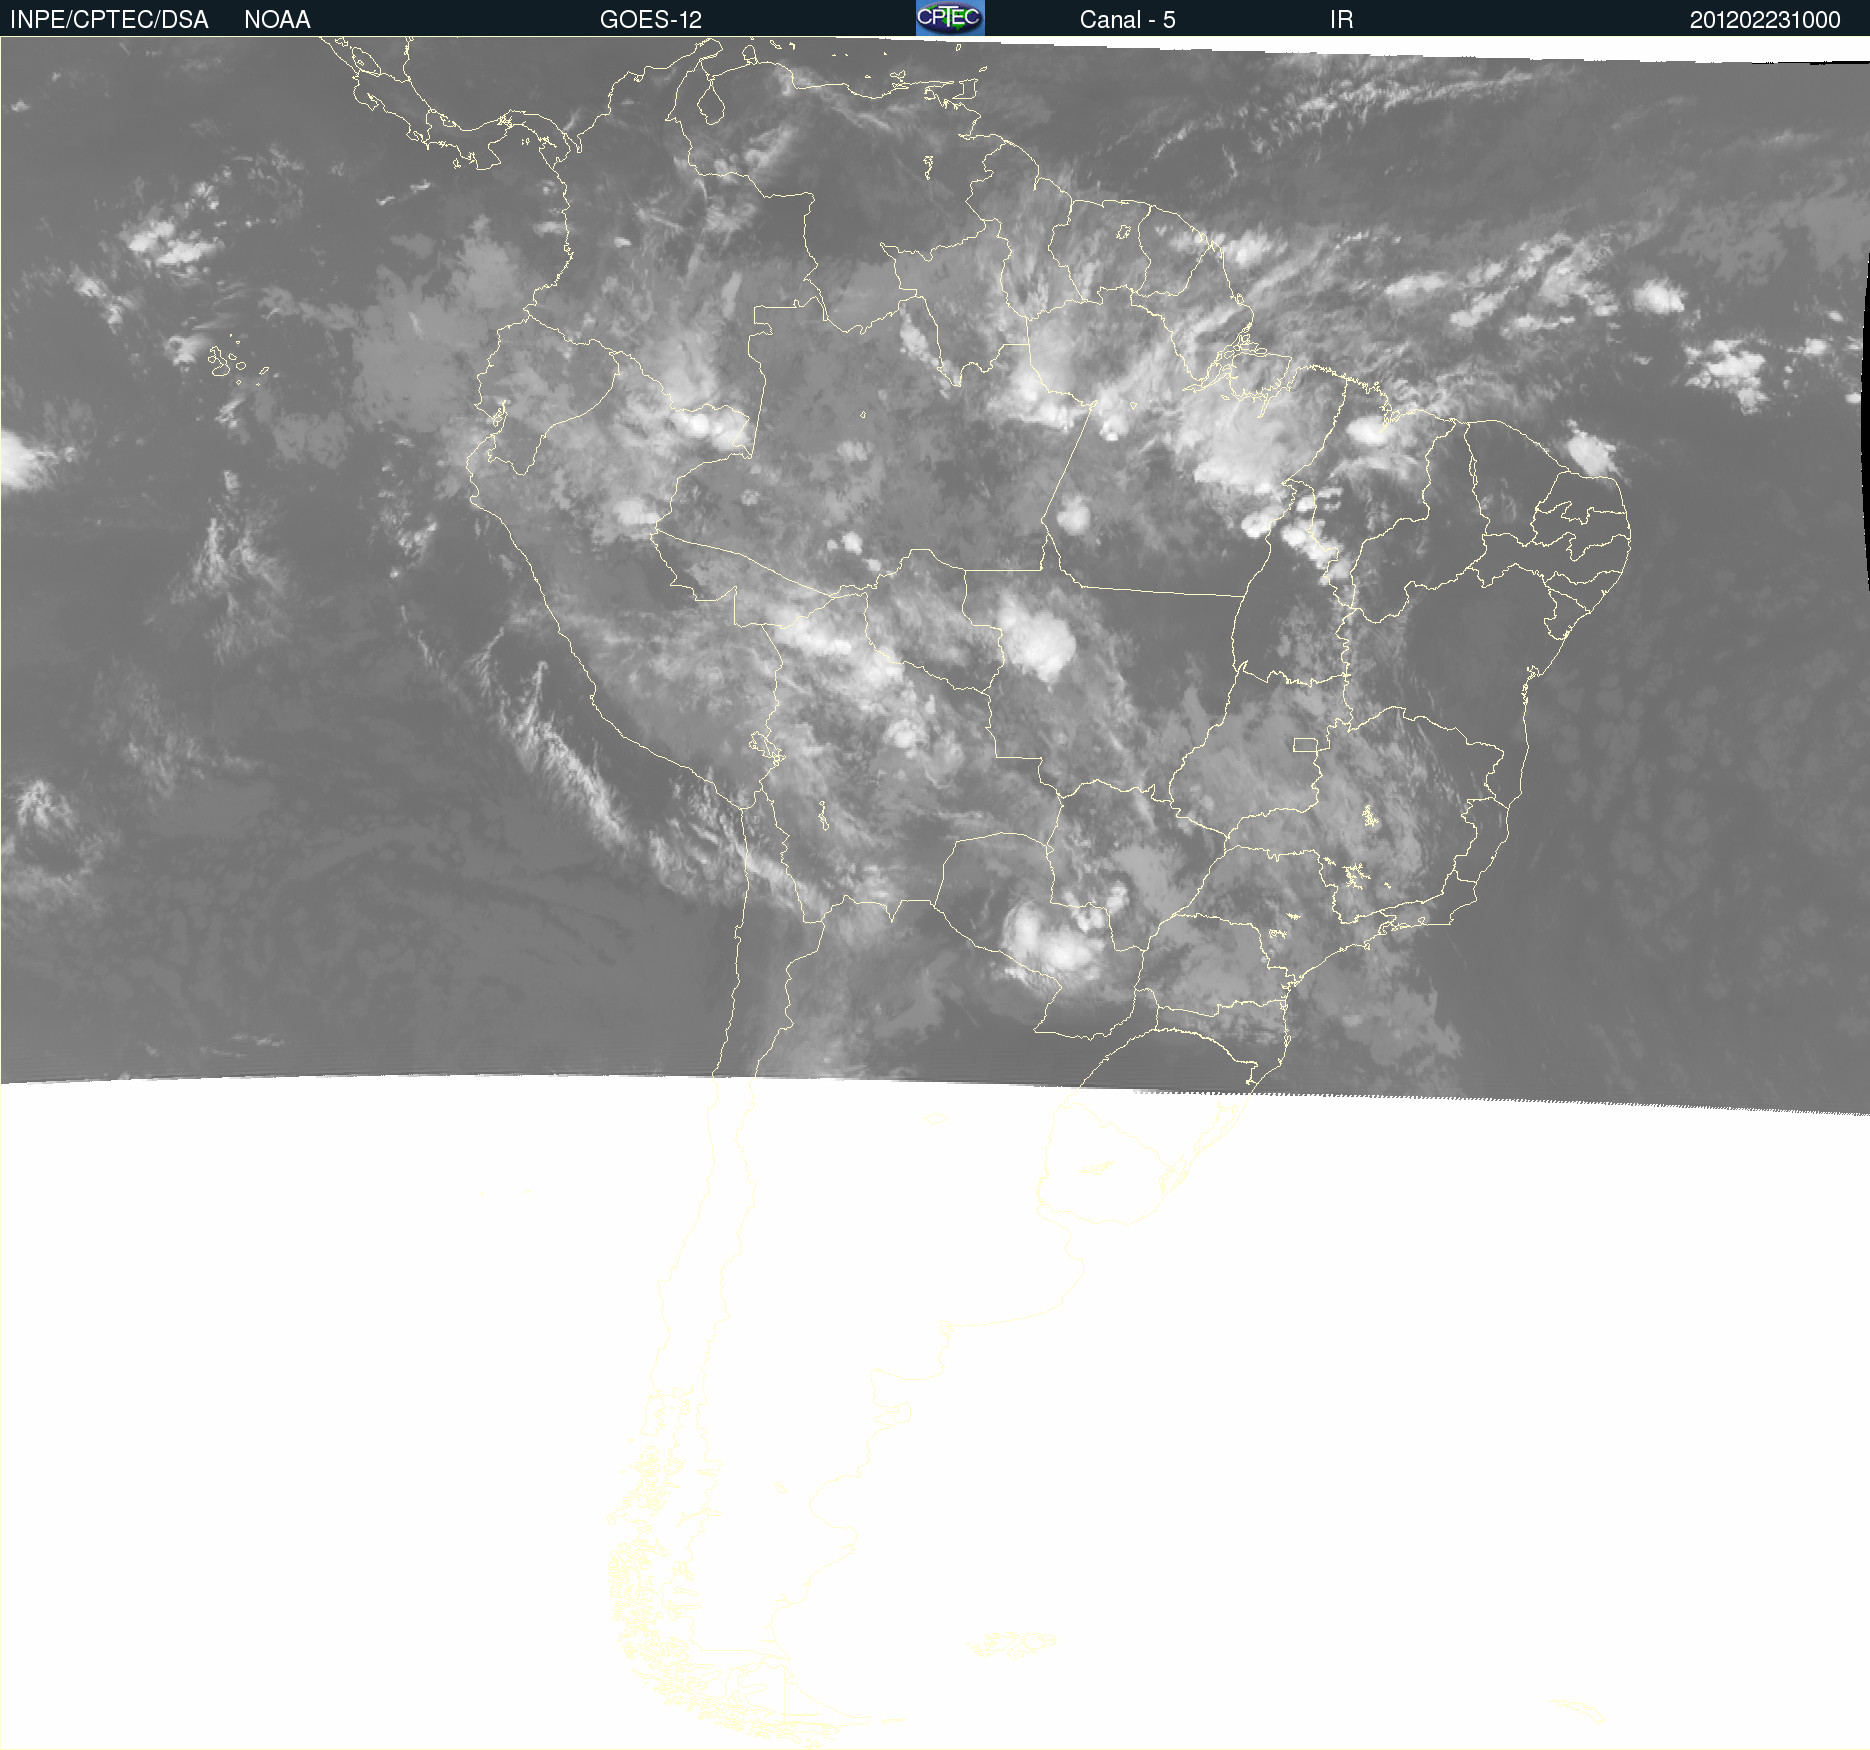Click the IR label in the header
Image resolution: width=1870 pixels, height=1750 pixels.
(x=1341, y=20)
